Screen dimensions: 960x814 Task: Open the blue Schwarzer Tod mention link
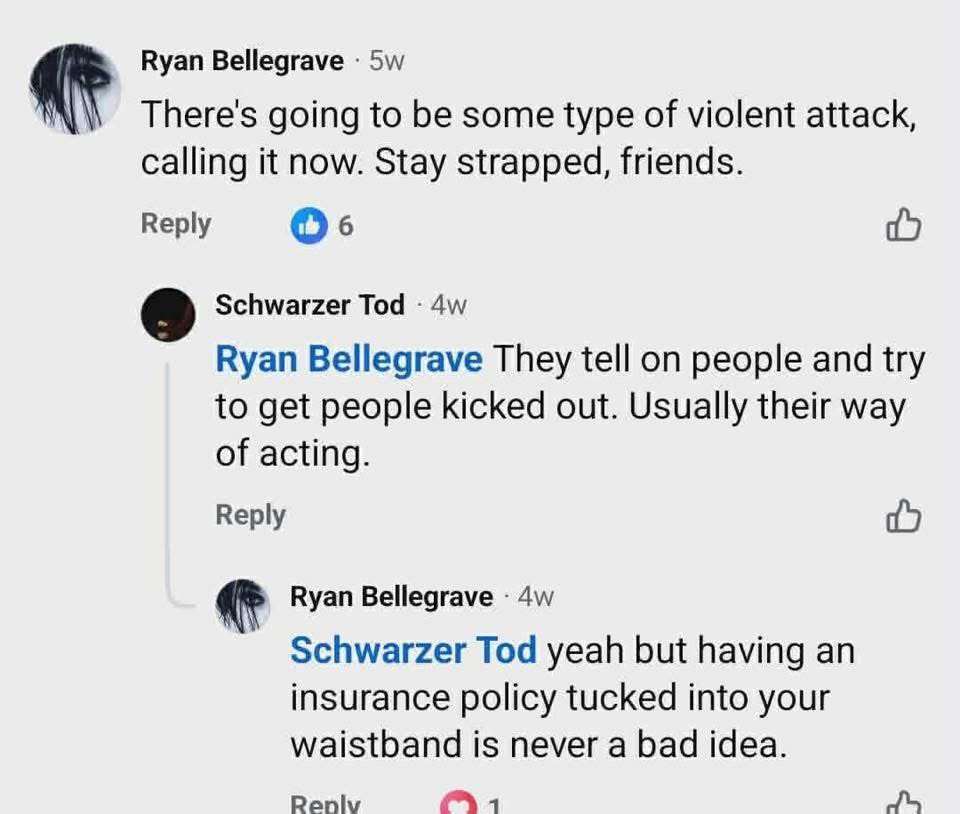pos(414,651)
